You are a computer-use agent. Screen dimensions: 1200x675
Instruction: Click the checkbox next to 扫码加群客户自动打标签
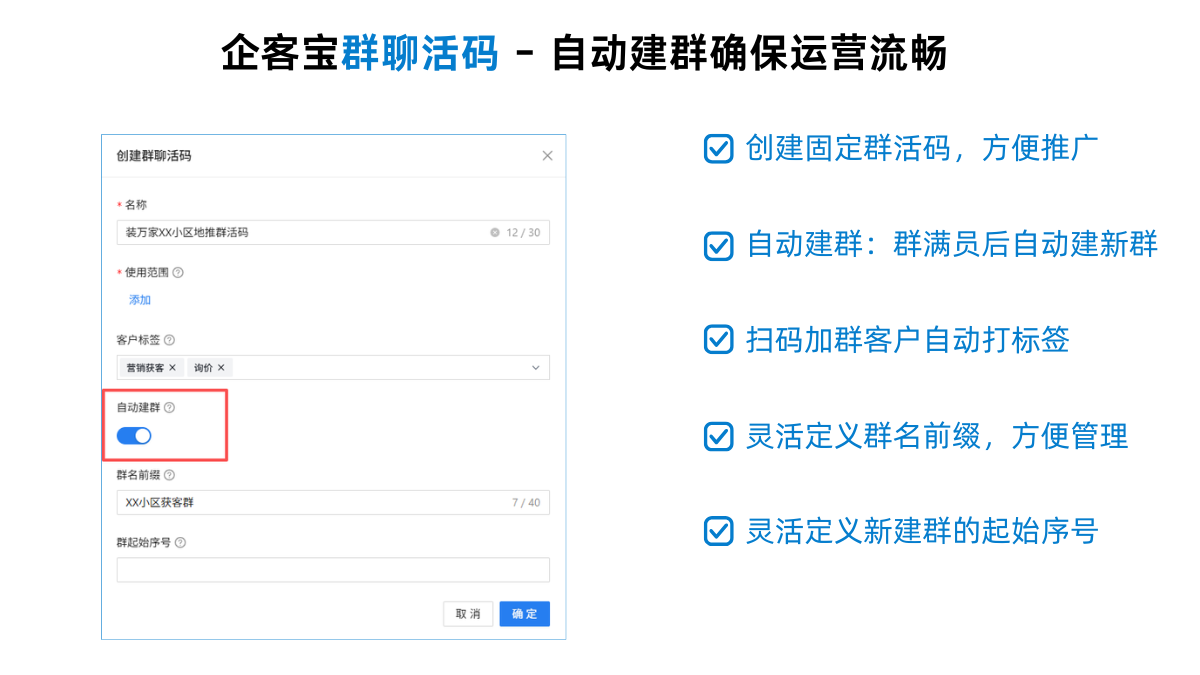[718, 340]
